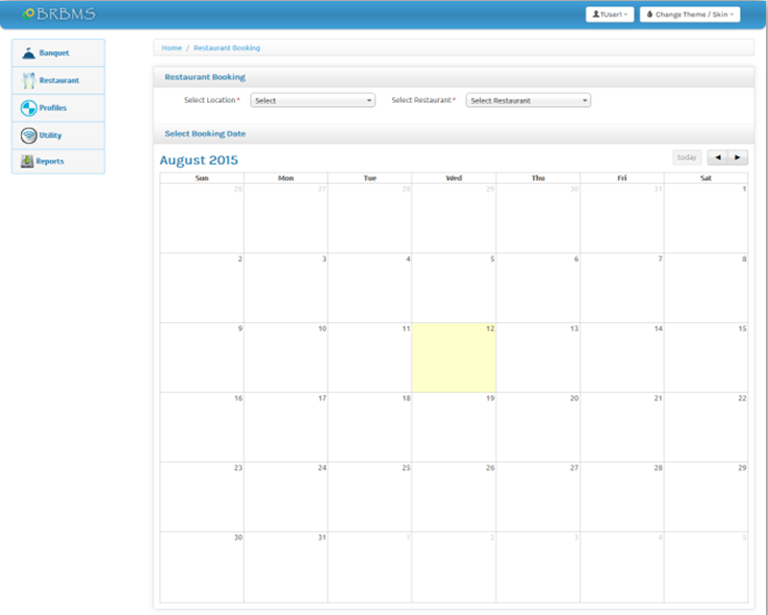Select the highlighted August 12 cell
The height and width of the screenshot is (615, 768).
[x=453, y=357]
